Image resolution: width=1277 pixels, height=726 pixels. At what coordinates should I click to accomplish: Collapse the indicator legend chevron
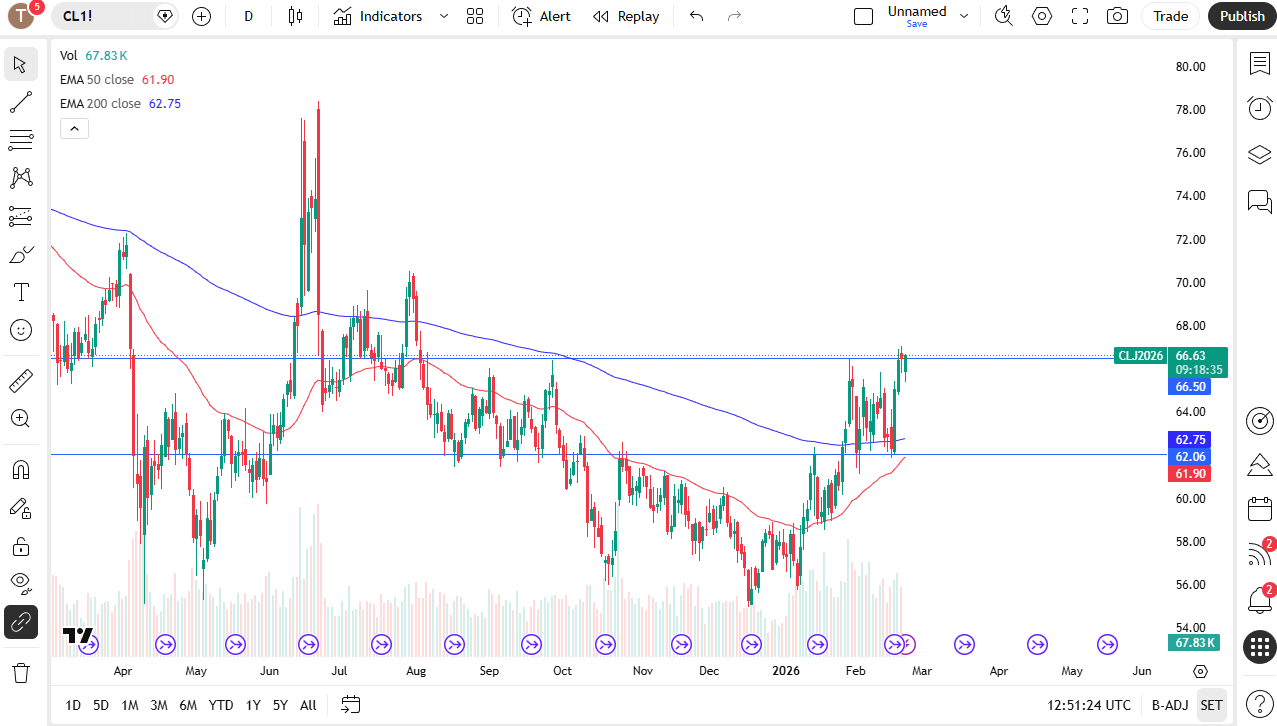point(74,128)
